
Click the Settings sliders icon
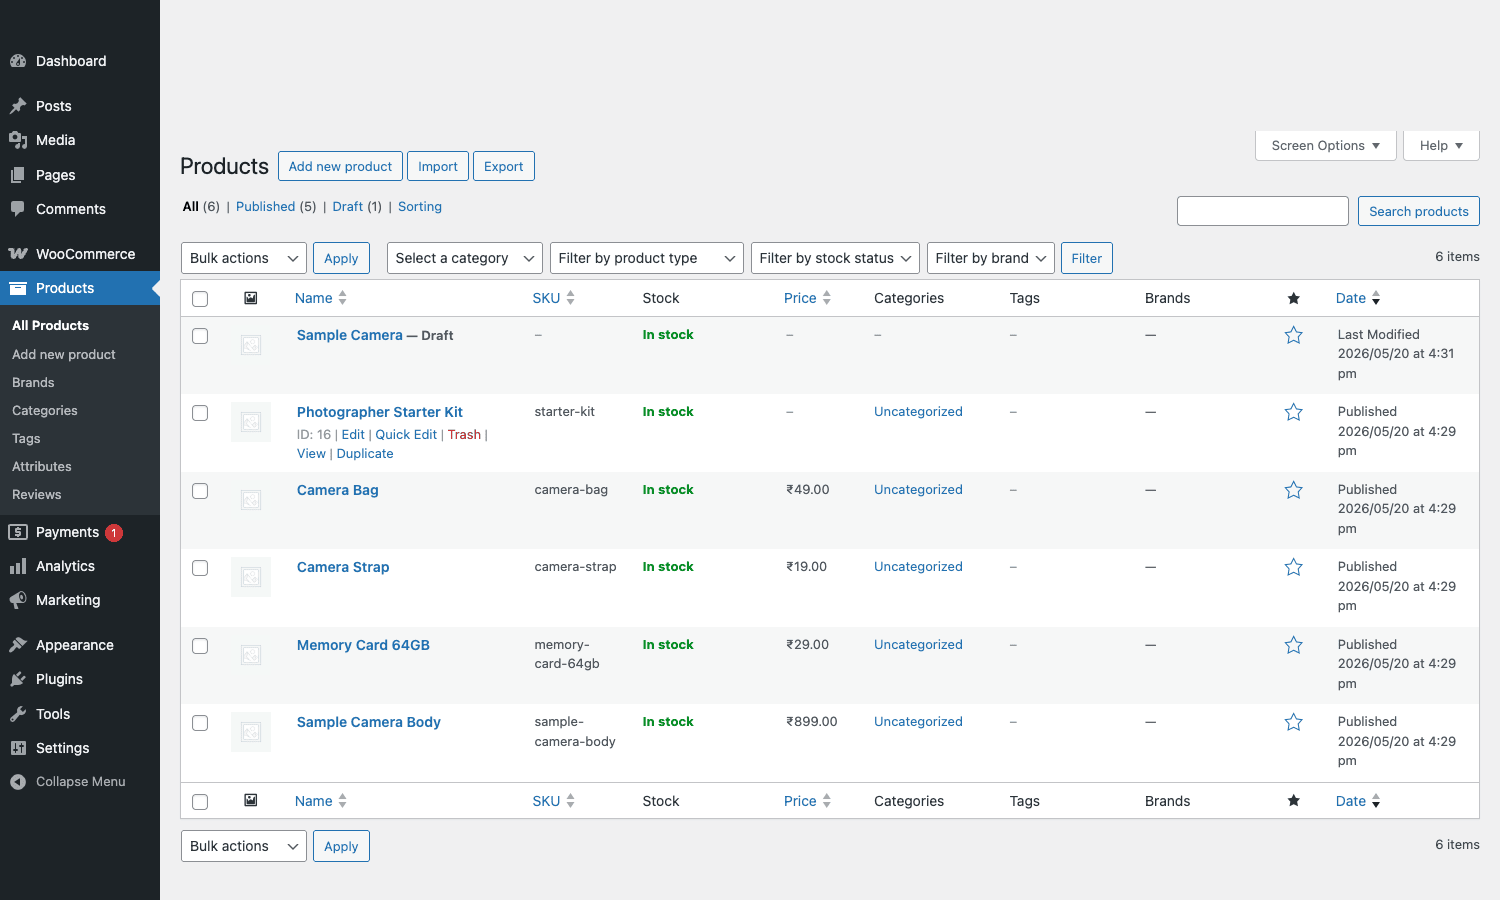click(x=18, y=748)
